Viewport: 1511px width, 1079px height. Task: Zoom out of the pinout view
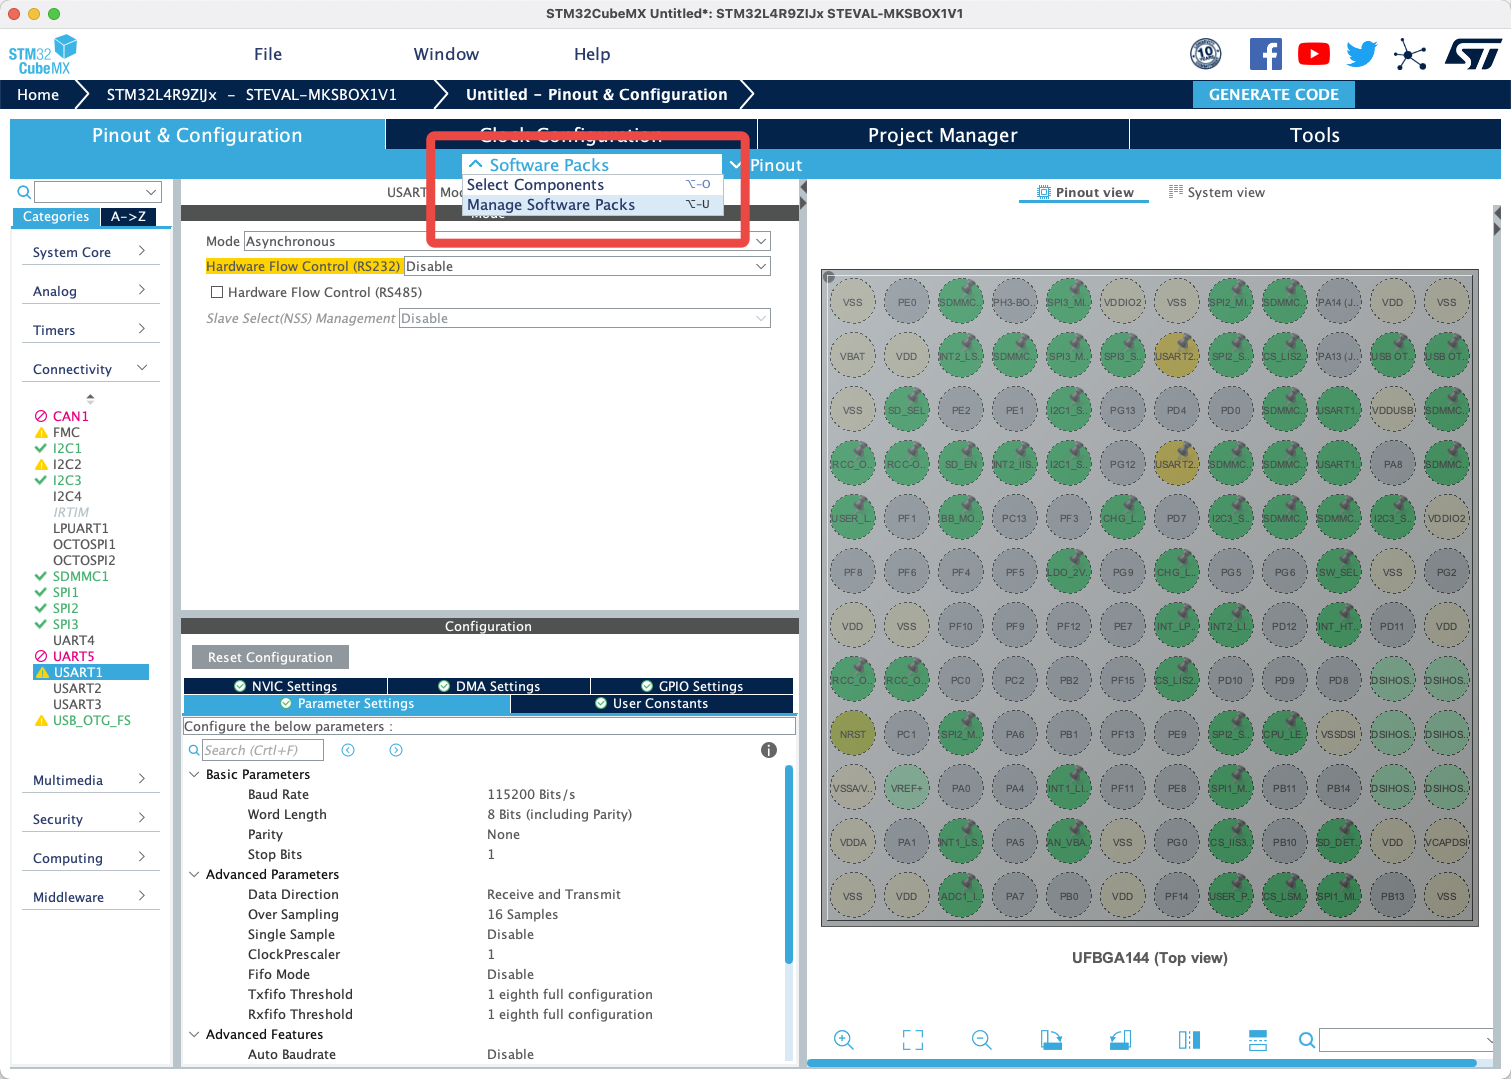pos(982,1040)
